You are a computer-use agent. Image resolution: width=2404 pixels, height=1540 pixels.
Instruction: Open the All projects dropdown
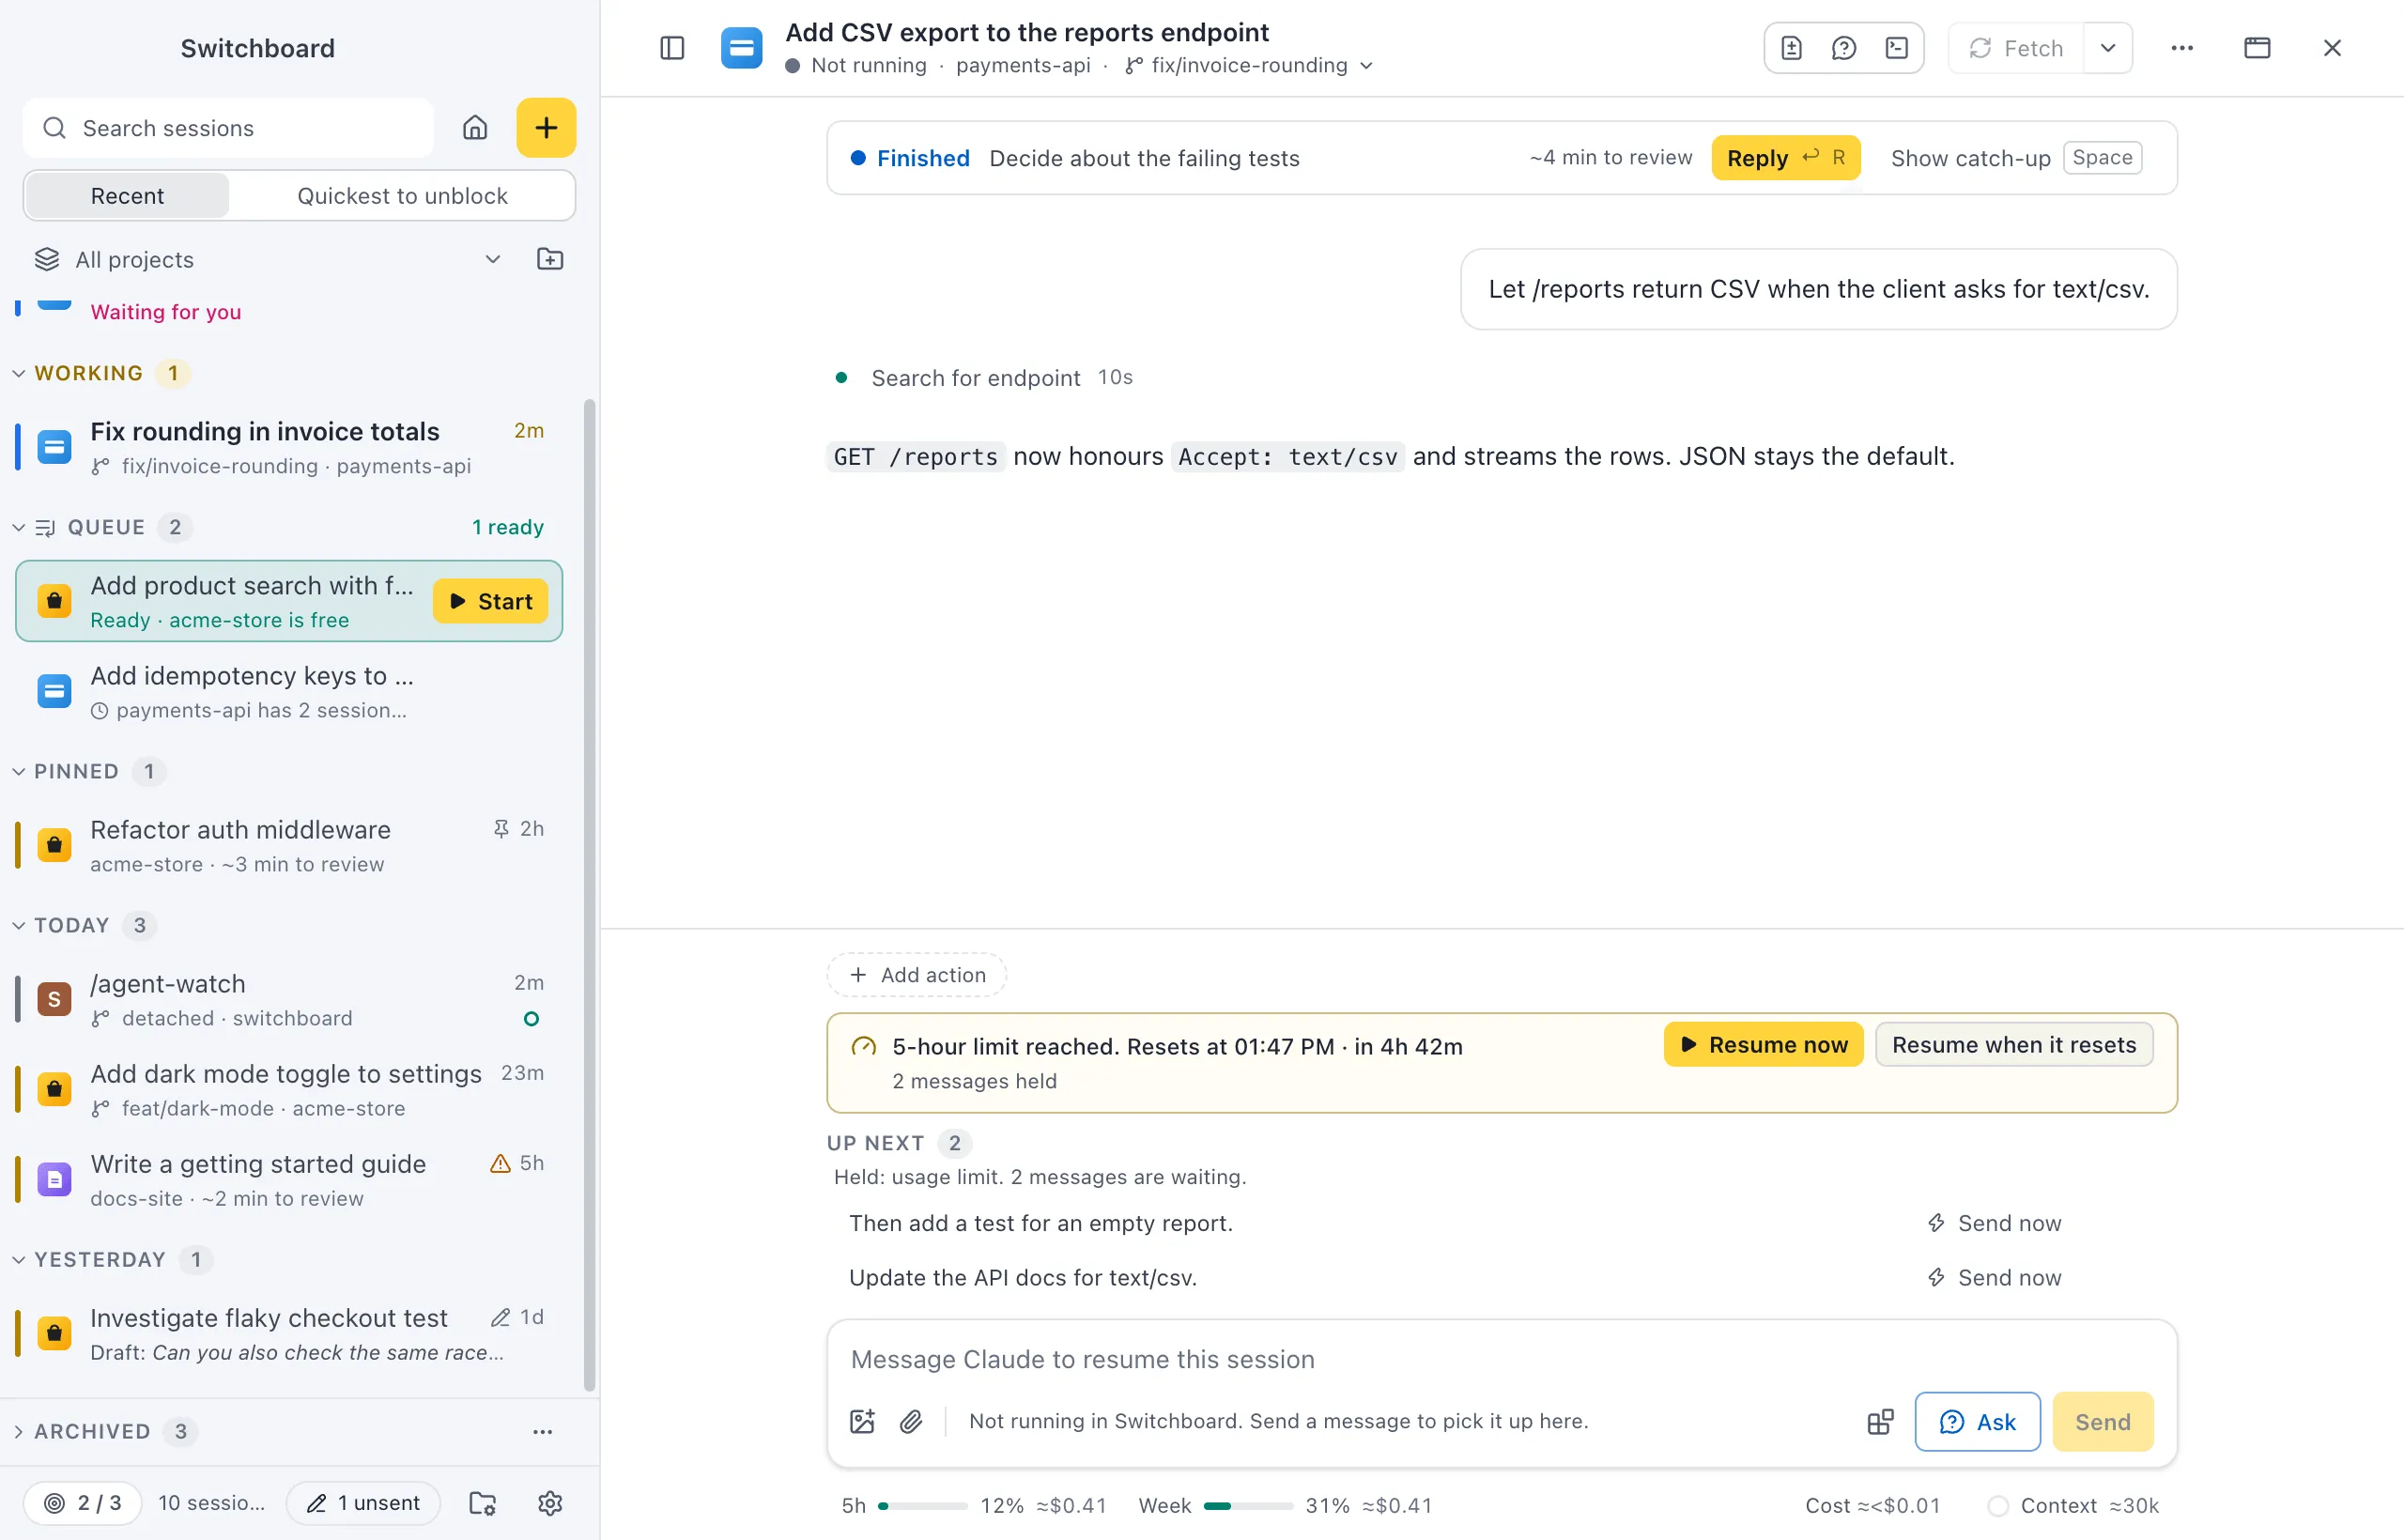click(268, 260)
